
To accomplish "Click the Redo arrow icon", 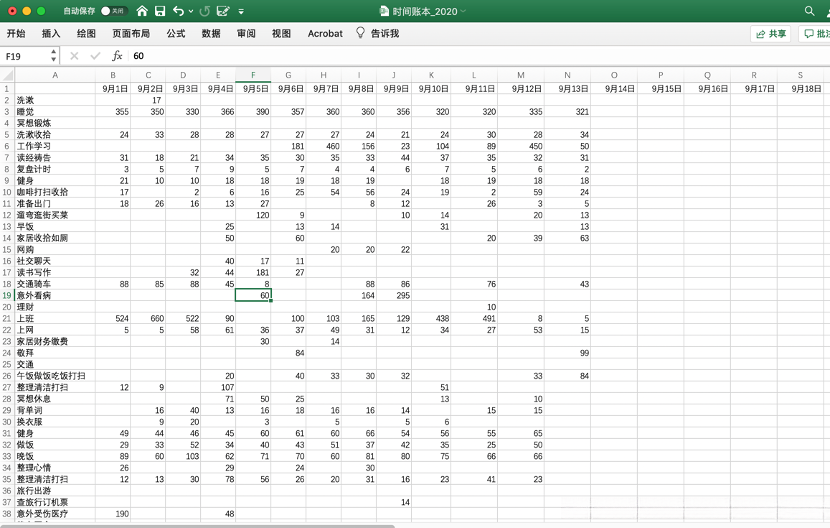I will [x=205, y=11].
